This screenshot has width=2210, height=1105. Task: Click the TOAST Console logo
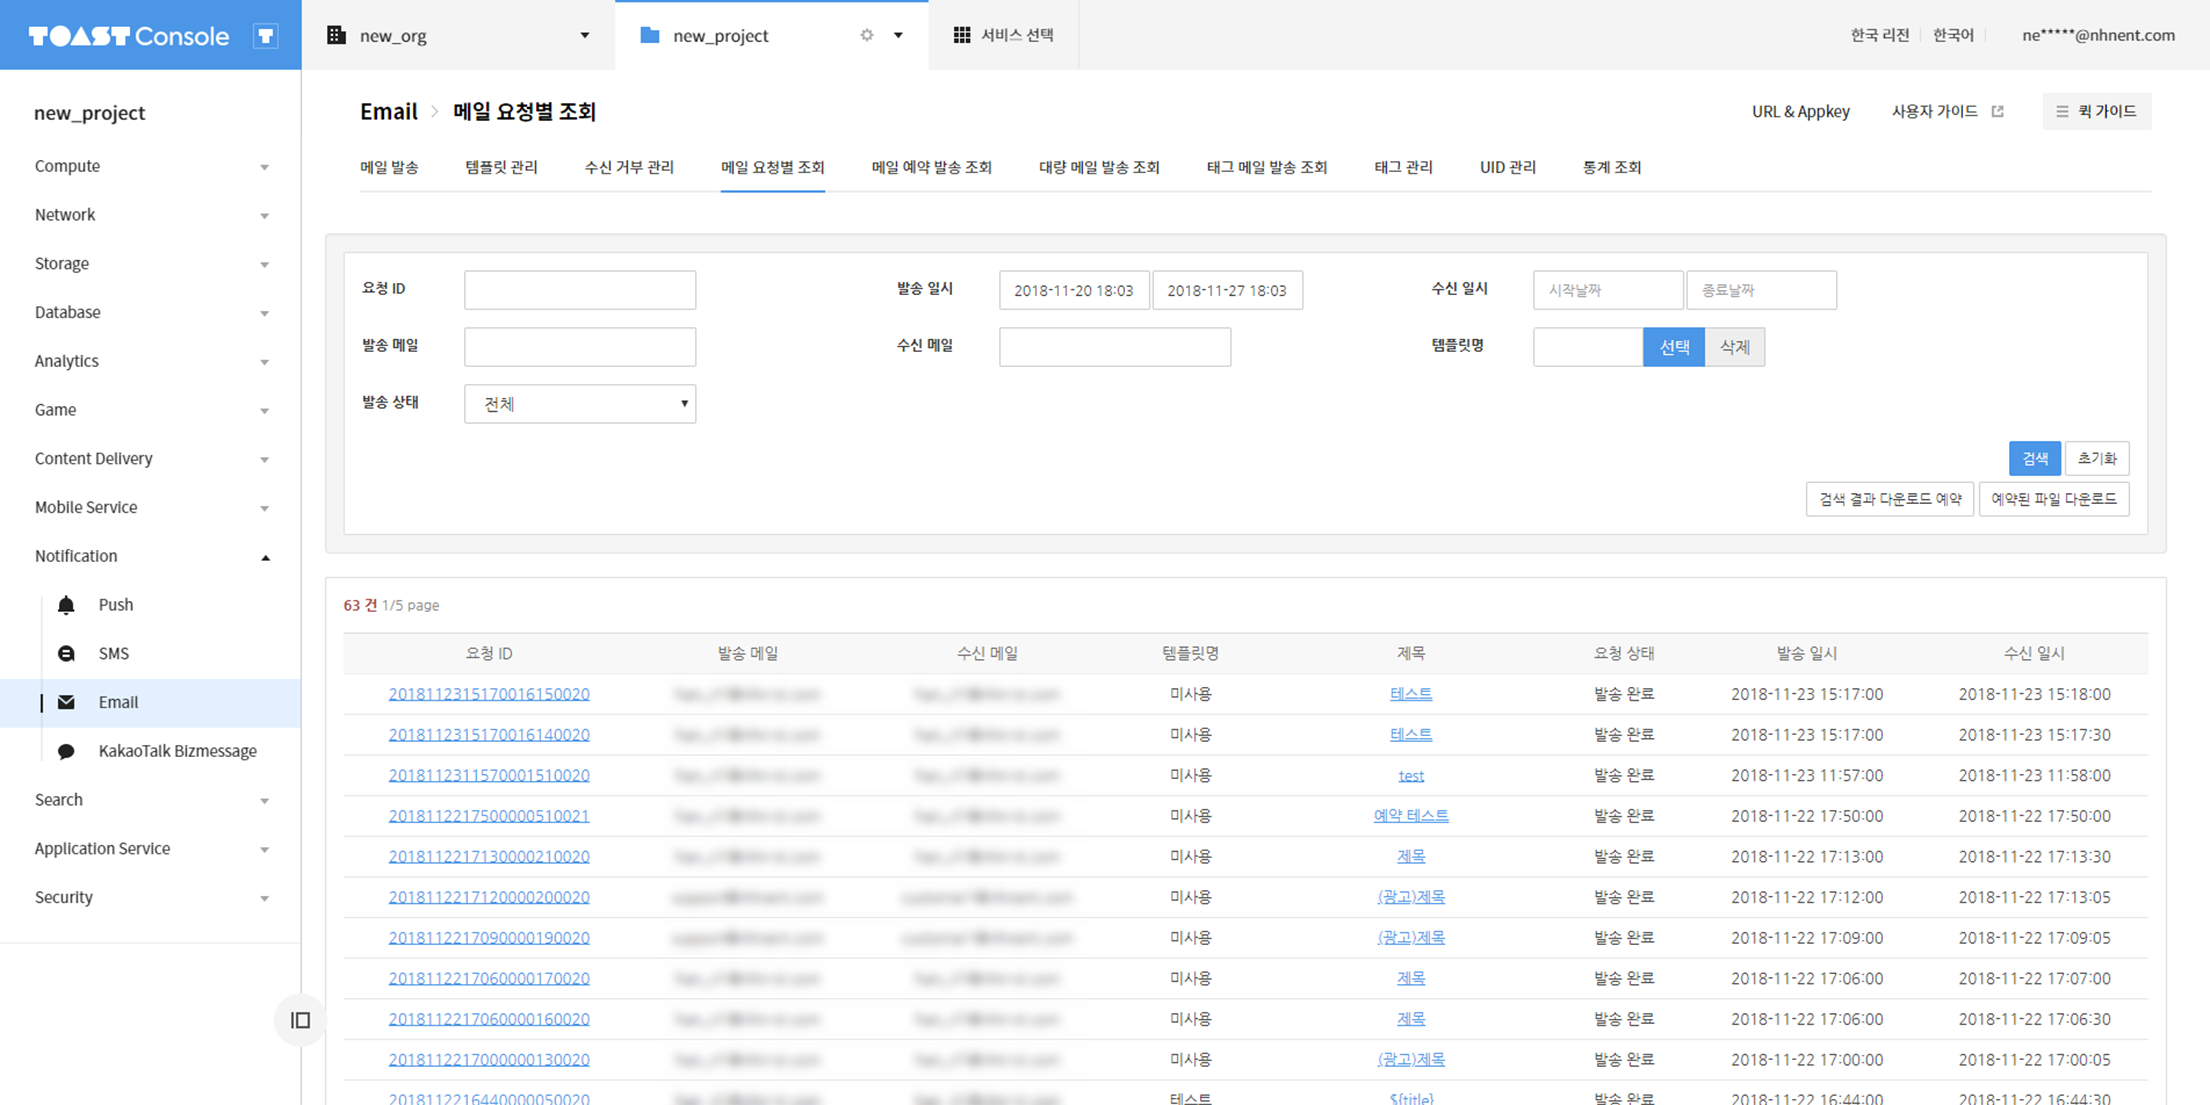click(129, 36)
